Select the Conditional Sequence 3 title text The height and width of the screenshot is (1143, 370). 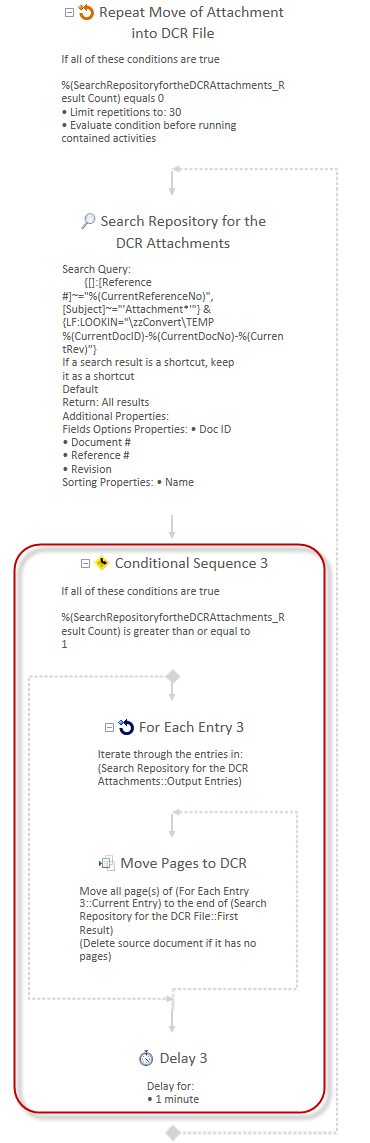192,563
